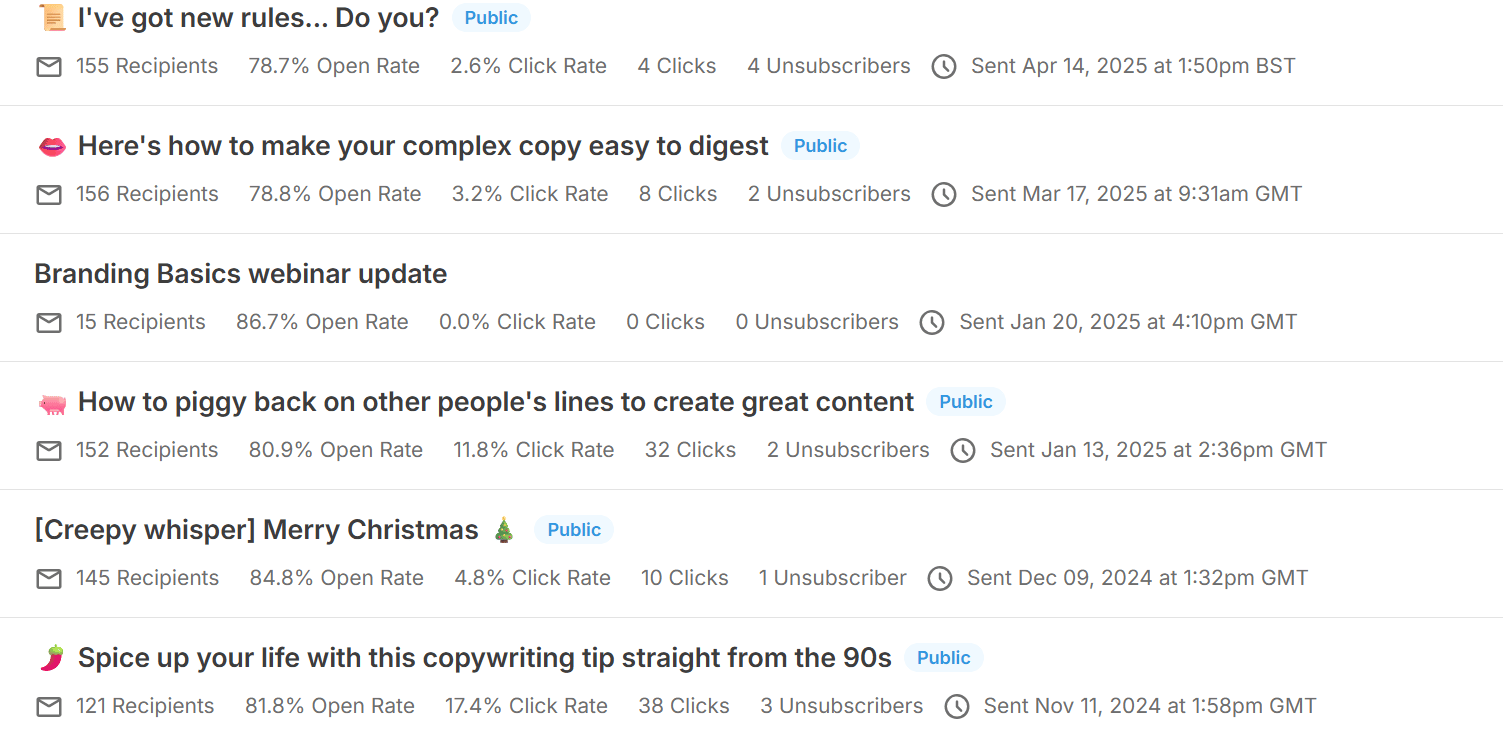Screen dimensions: 1503x738
Task: Open "[Creepy whisper] Merry Christmas" broadcast
Action: tap(256, 530)
